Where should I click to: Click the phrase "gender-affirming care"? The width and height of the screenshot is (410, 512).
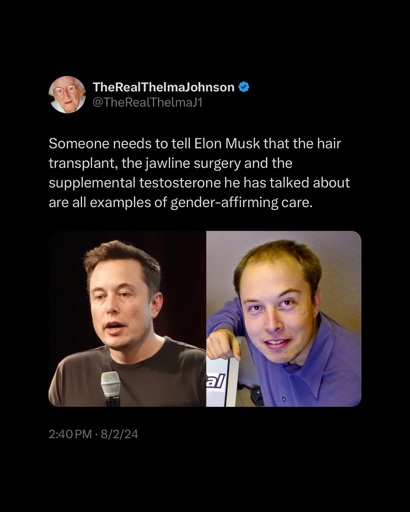pyautogui.click(x=241, y=203)
